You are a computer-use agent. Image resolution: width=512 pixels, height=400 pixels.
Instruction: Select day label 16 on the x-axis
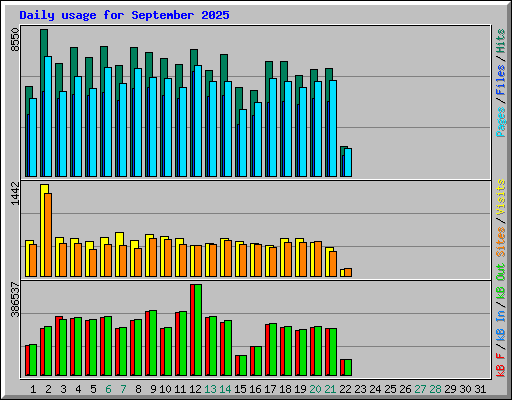tap(255, 389)
